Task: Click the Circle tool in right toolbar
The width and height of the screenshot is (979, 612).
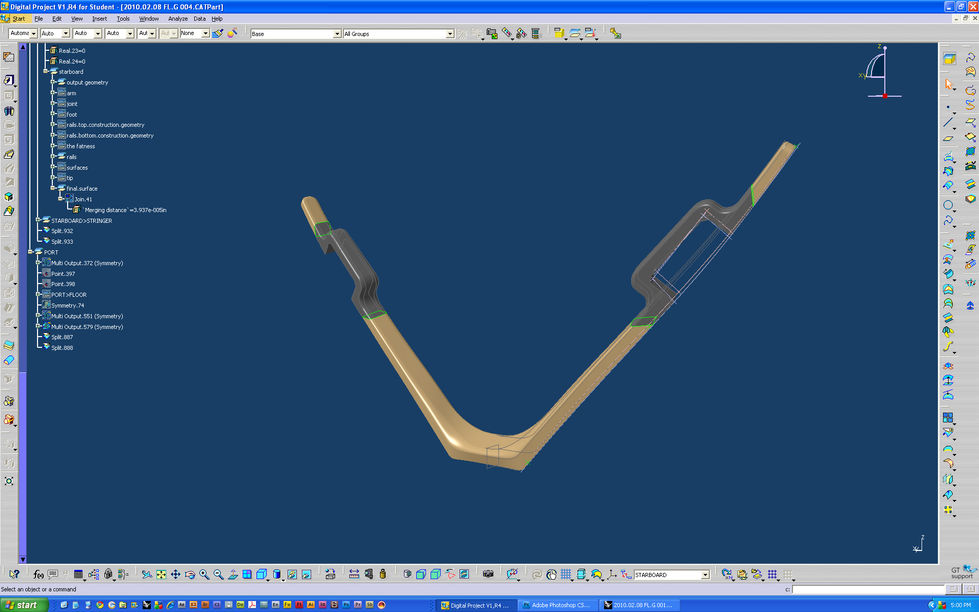Action: [x=948, y=204]
